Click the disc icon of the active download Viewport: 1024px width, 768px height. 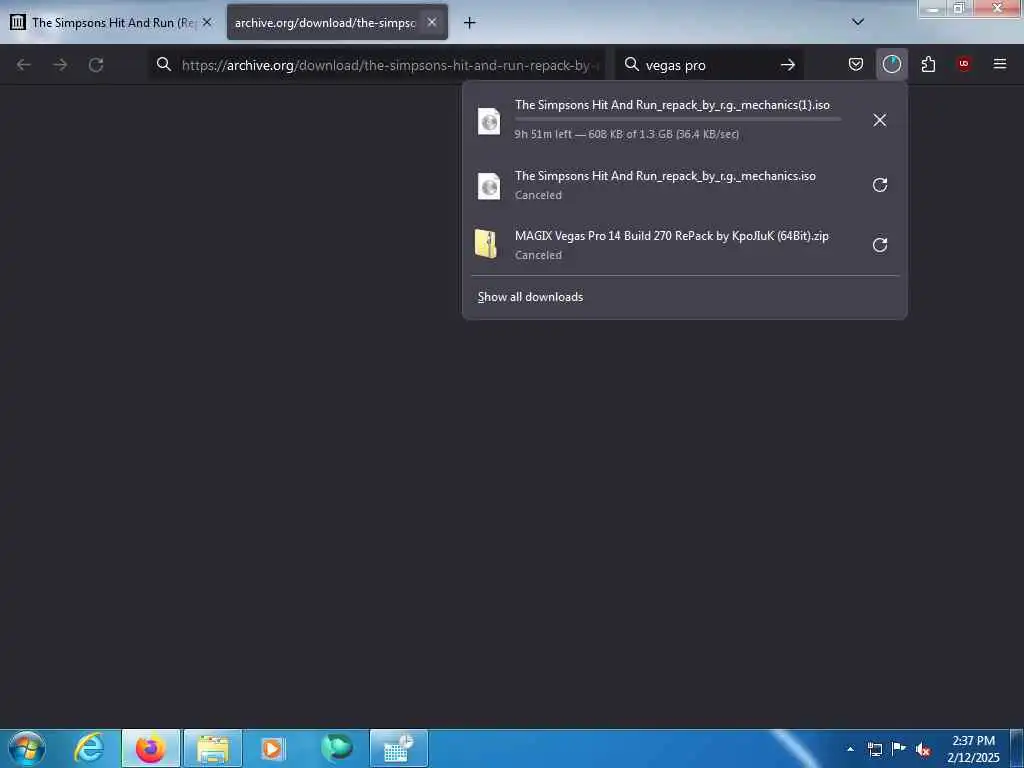pyautogui.click(x=489, y=121)
